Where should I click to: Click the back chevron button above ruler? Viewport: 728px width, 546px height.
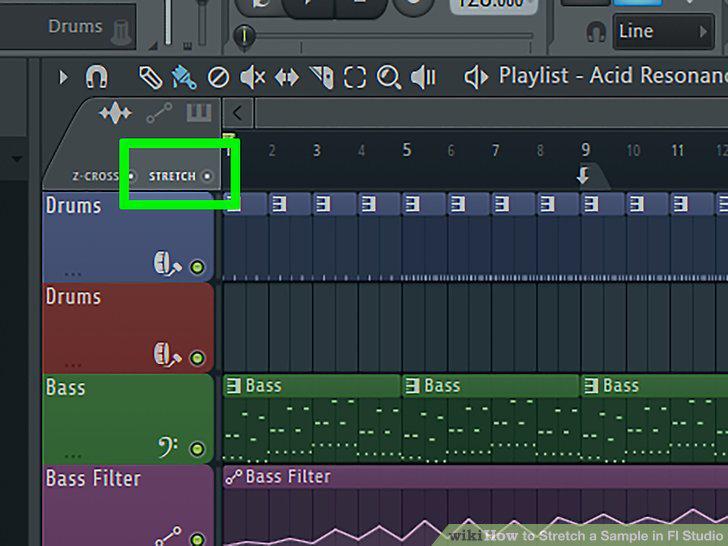pyautogui.click(x=238, y=113)
